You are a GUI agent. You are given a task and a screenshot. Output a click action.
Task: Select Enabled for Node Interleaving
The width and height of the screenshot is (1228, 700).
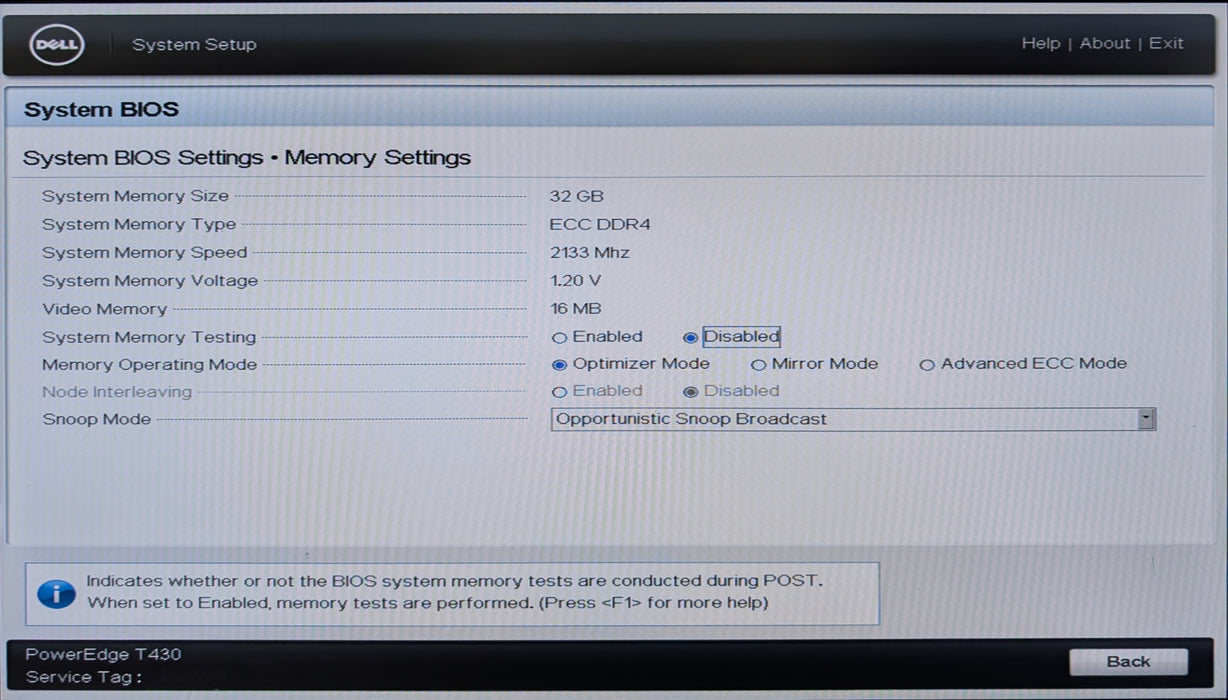597,391
